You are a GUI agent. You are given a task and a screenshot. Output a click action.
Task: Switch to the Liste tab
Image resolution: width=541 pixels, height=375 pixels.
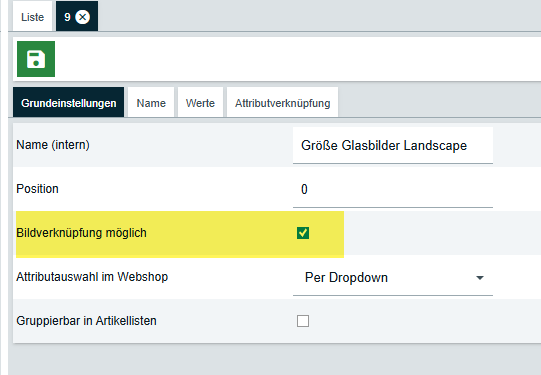pyautogui.click(x=32, y=17)
